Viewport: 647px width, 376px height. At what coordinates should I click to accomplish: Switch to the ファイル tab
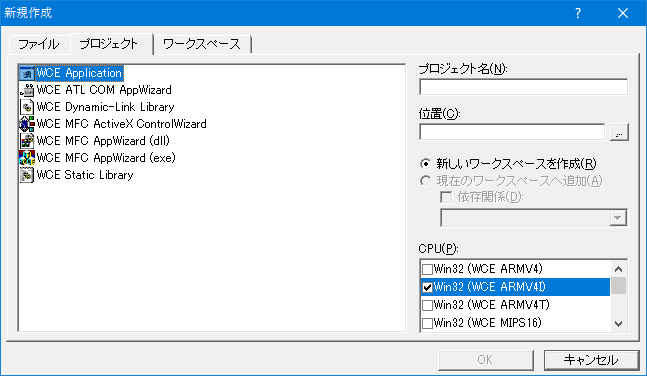coord(38,44)
